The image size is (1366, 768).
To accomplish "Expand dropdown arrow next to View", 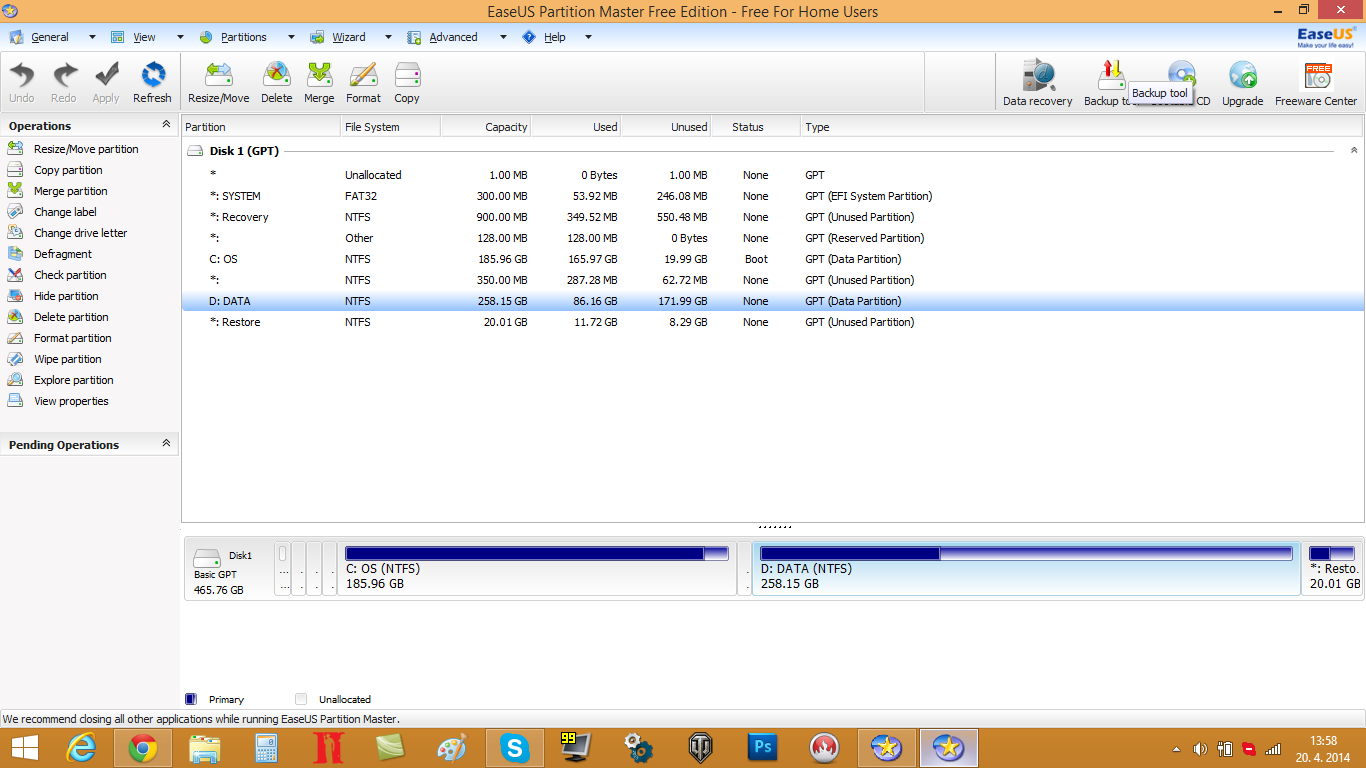I will pyautogui.click(x=180, y=37).
